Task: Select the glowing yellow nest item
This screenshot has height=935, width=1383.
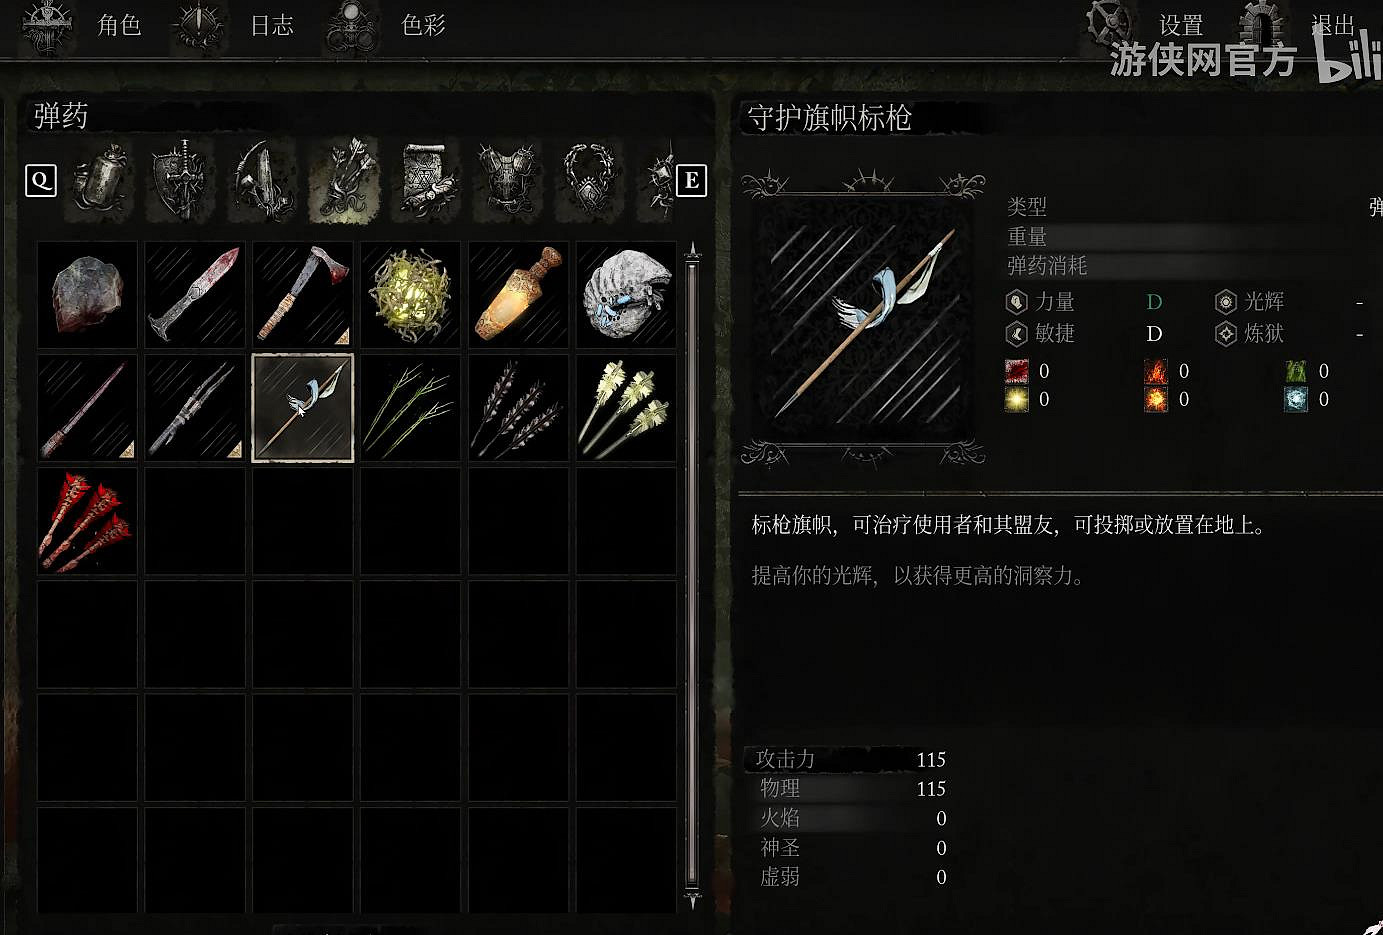Action: click(x=411, y=295)
